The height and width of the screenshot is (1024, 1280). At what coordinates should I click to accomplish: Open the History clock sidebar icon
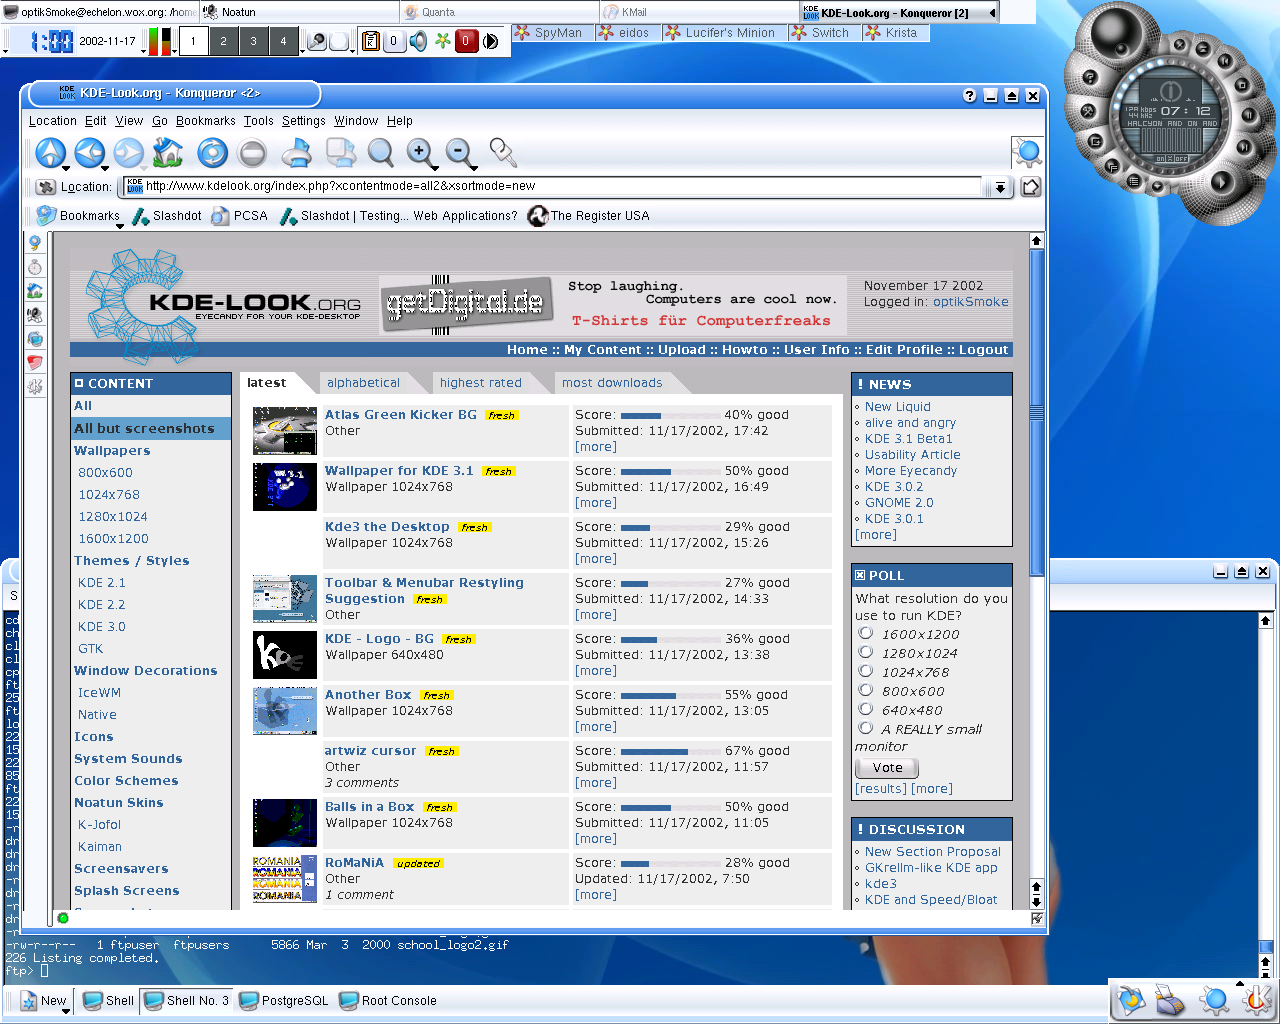tap(35, 267)
